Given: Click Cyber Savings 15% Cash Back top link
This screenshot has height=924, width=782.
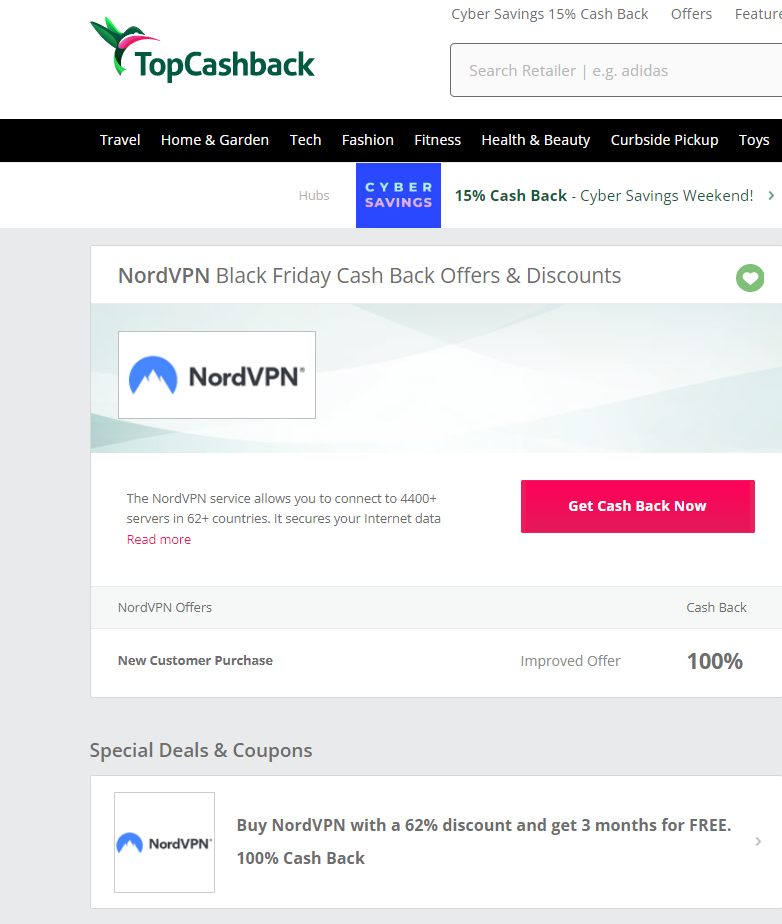Looking at the screenshot, I should pos(550,14).
